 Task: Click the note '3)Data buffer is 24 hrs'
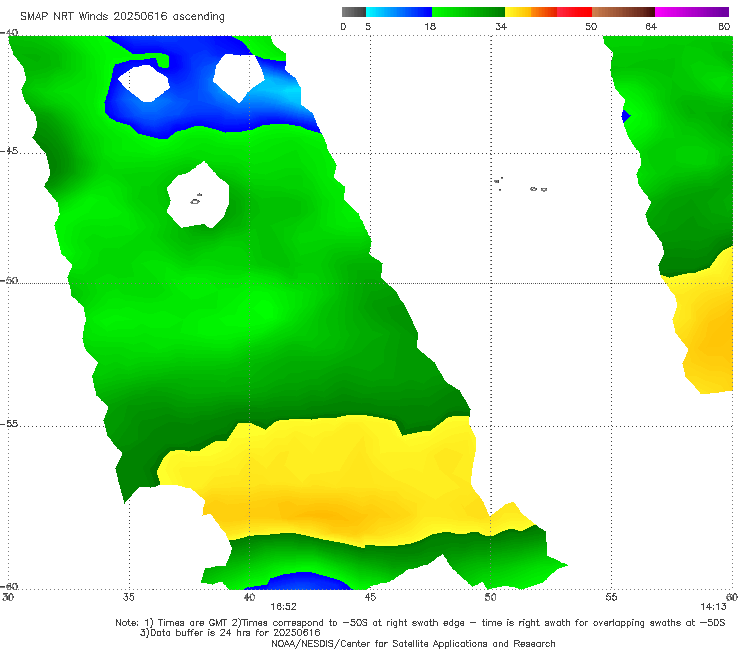click(x=230, y=633)
